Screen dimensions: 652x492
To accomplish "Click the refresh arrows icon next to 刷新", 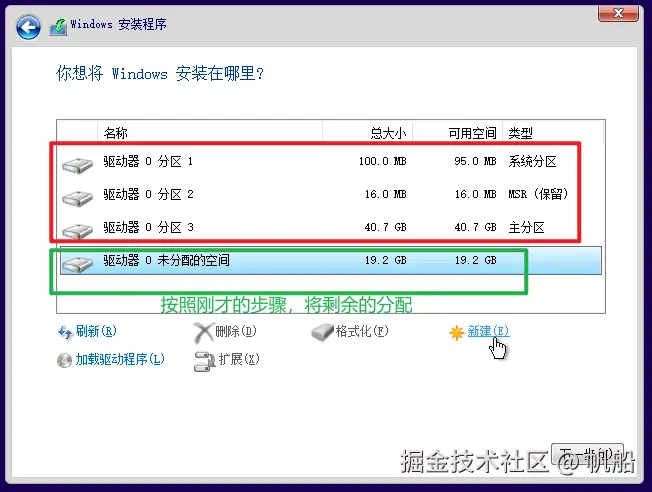I will 65,332.
